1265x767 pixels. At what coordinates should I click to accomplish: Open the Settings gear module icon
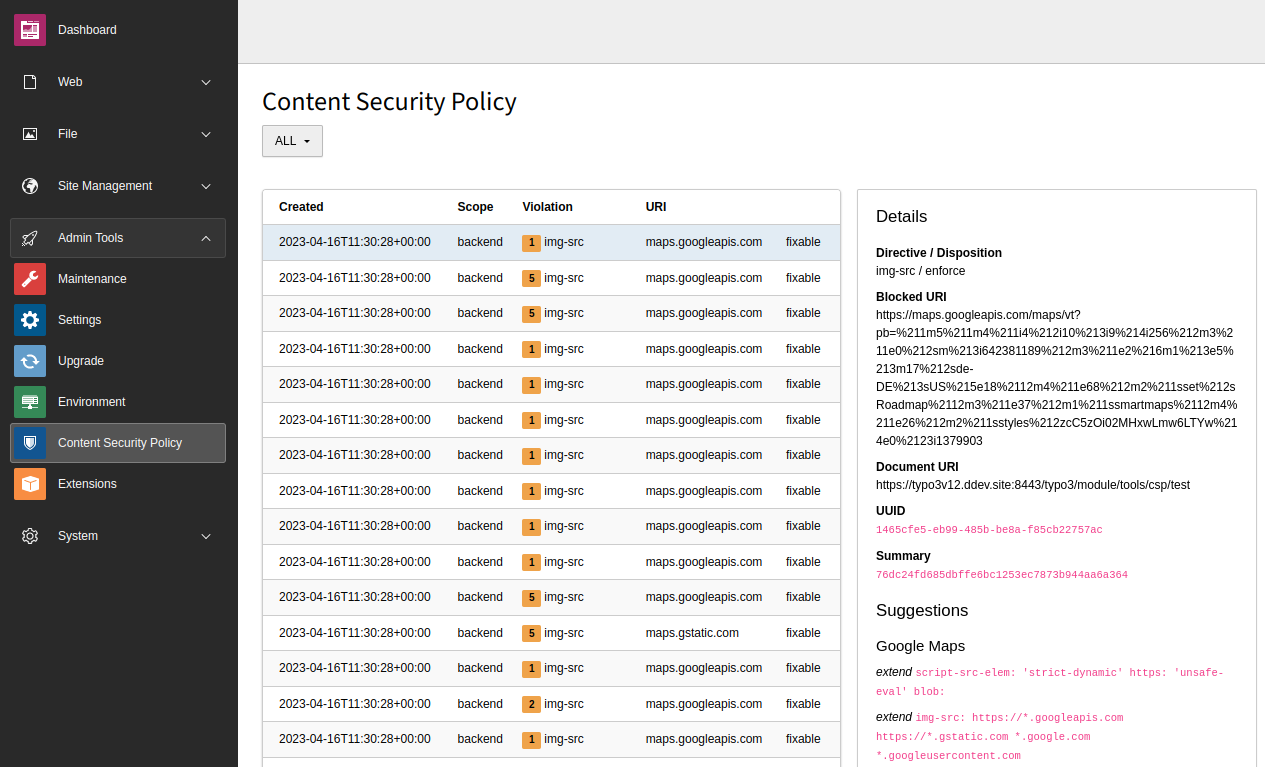point(30,320)
